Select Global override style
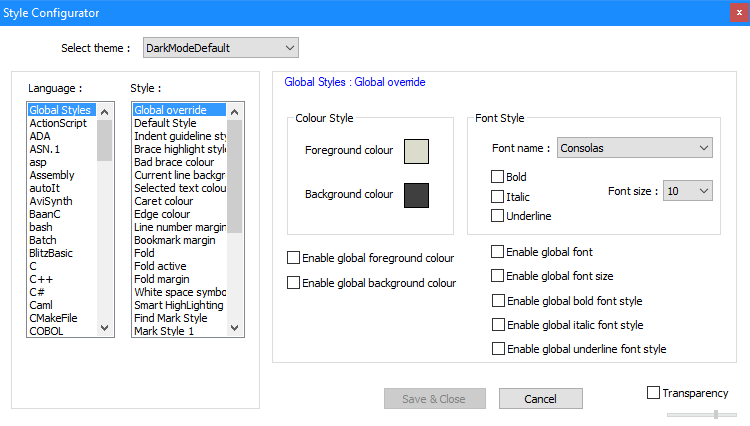Screen dimensions: 750x426 click(179, 110)
